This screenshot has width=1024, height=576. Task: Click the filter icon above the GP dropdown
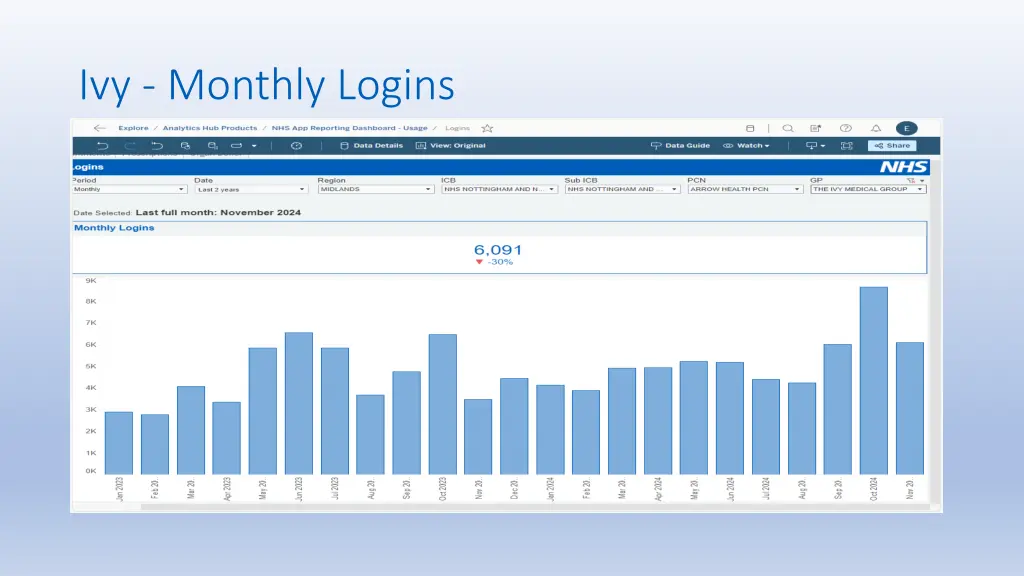[x=911, y=180]
